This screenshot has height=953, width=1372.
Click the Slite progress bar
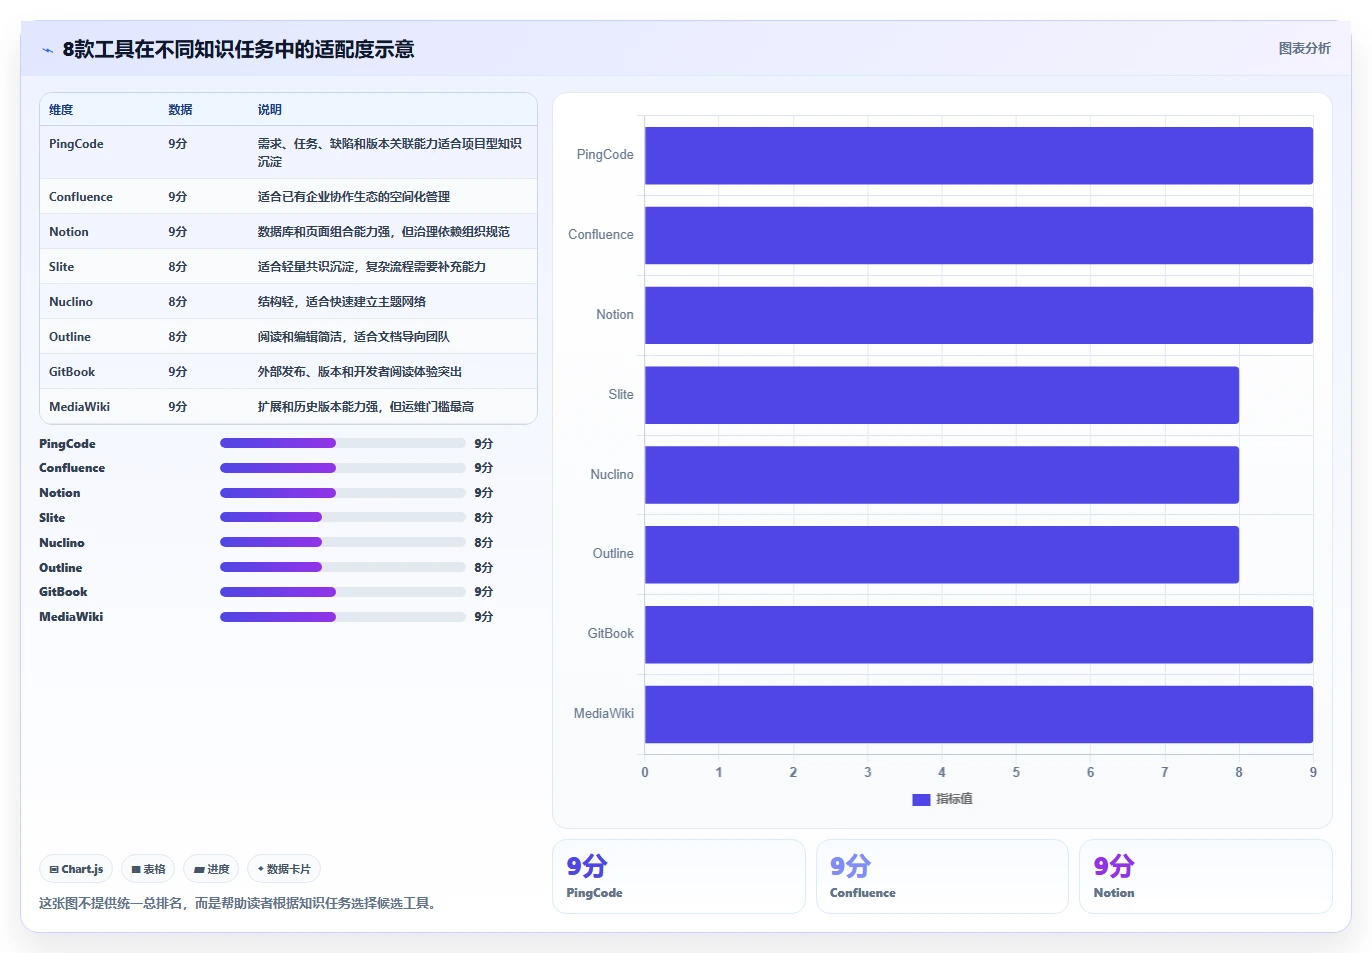[343, 517]
